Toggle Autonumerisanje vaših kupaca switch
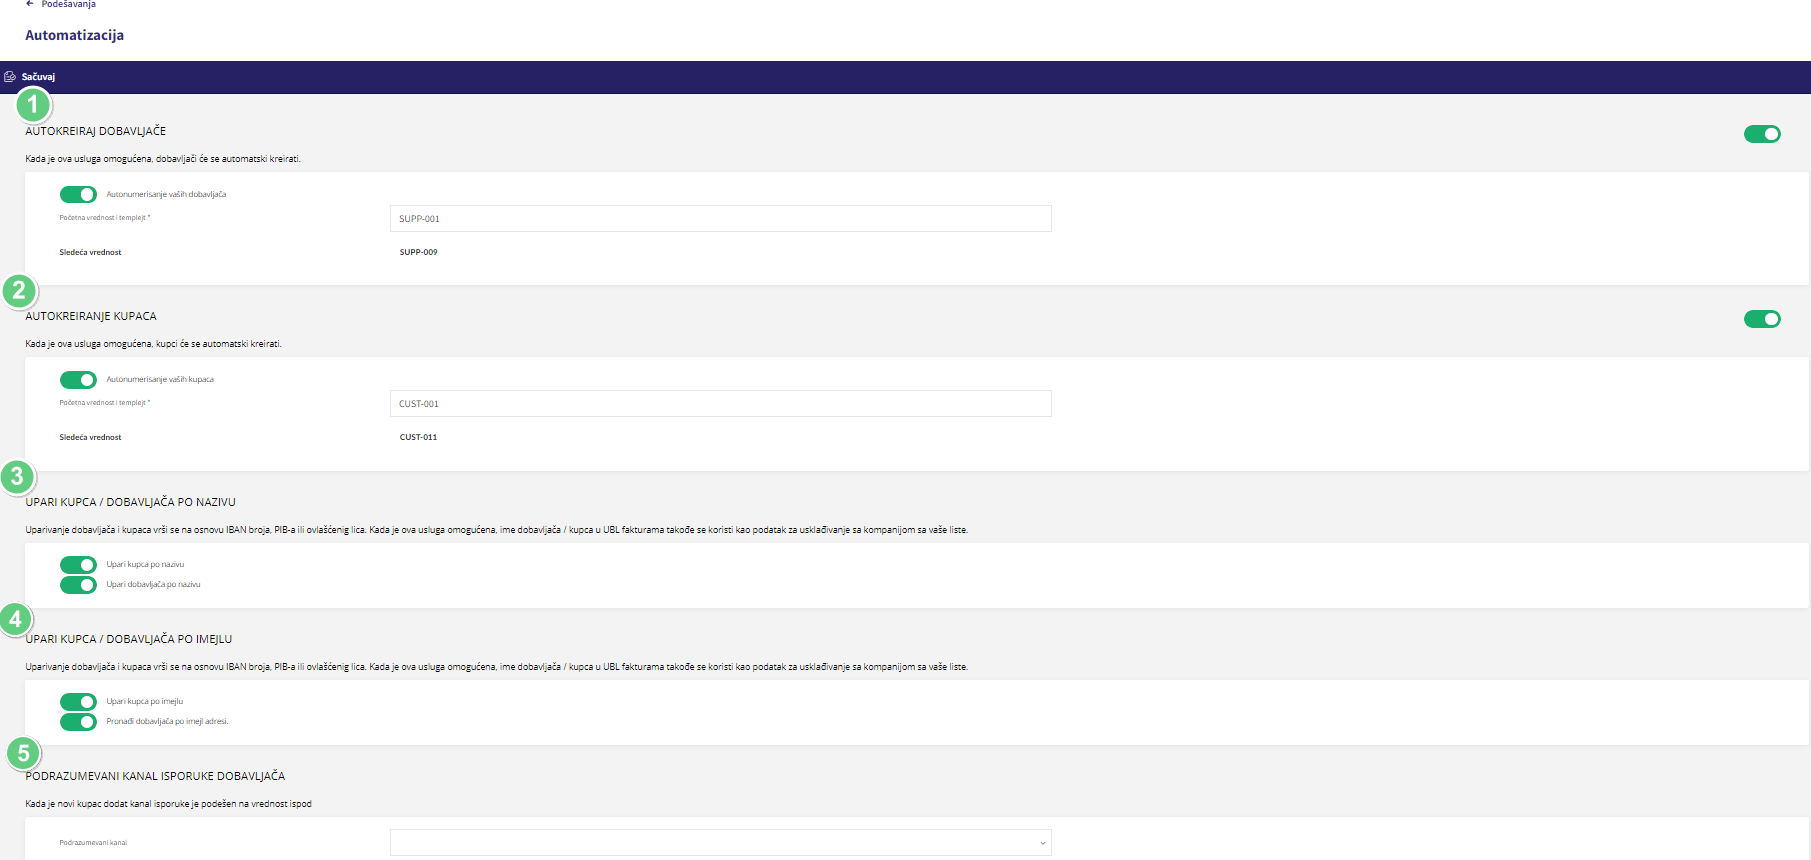 [78, 379]
